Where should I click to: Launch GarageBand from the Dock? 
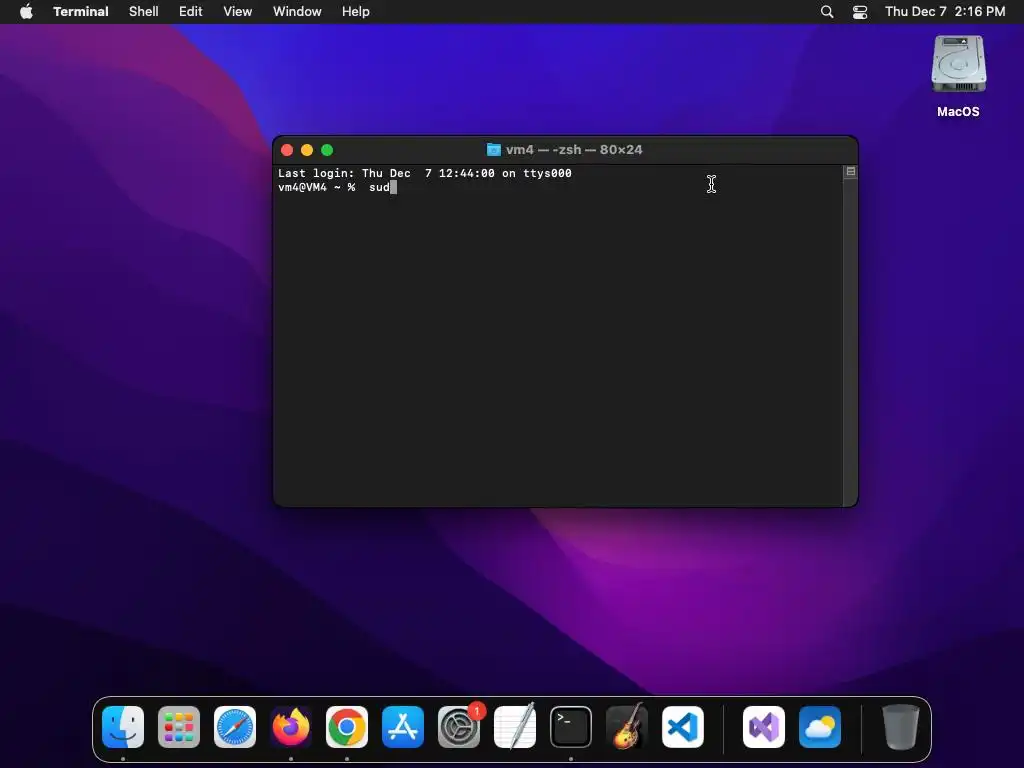coord(627,727)
